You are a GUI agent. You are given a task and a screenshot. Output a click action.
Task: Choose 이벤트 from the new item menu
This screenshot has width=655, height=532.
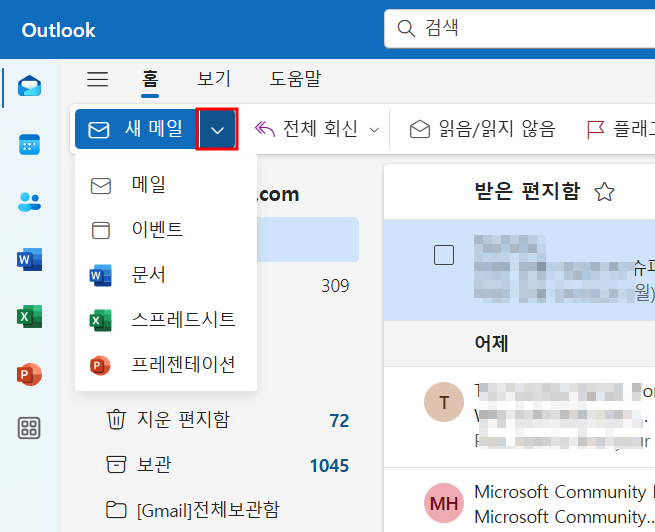click(166, 230)
